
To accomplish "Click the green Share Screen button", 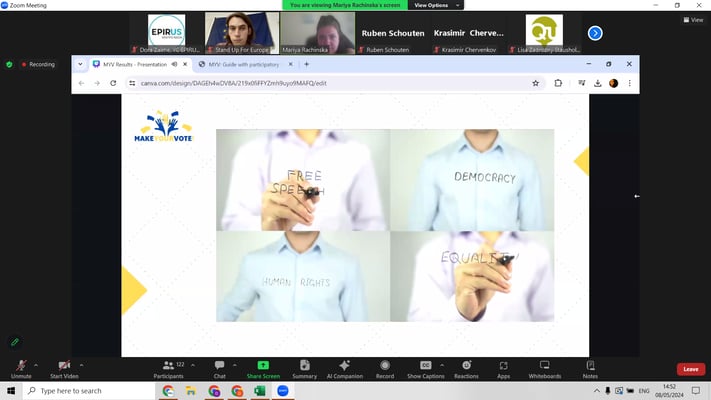I will pyautogui.click(x=263, y=369).
